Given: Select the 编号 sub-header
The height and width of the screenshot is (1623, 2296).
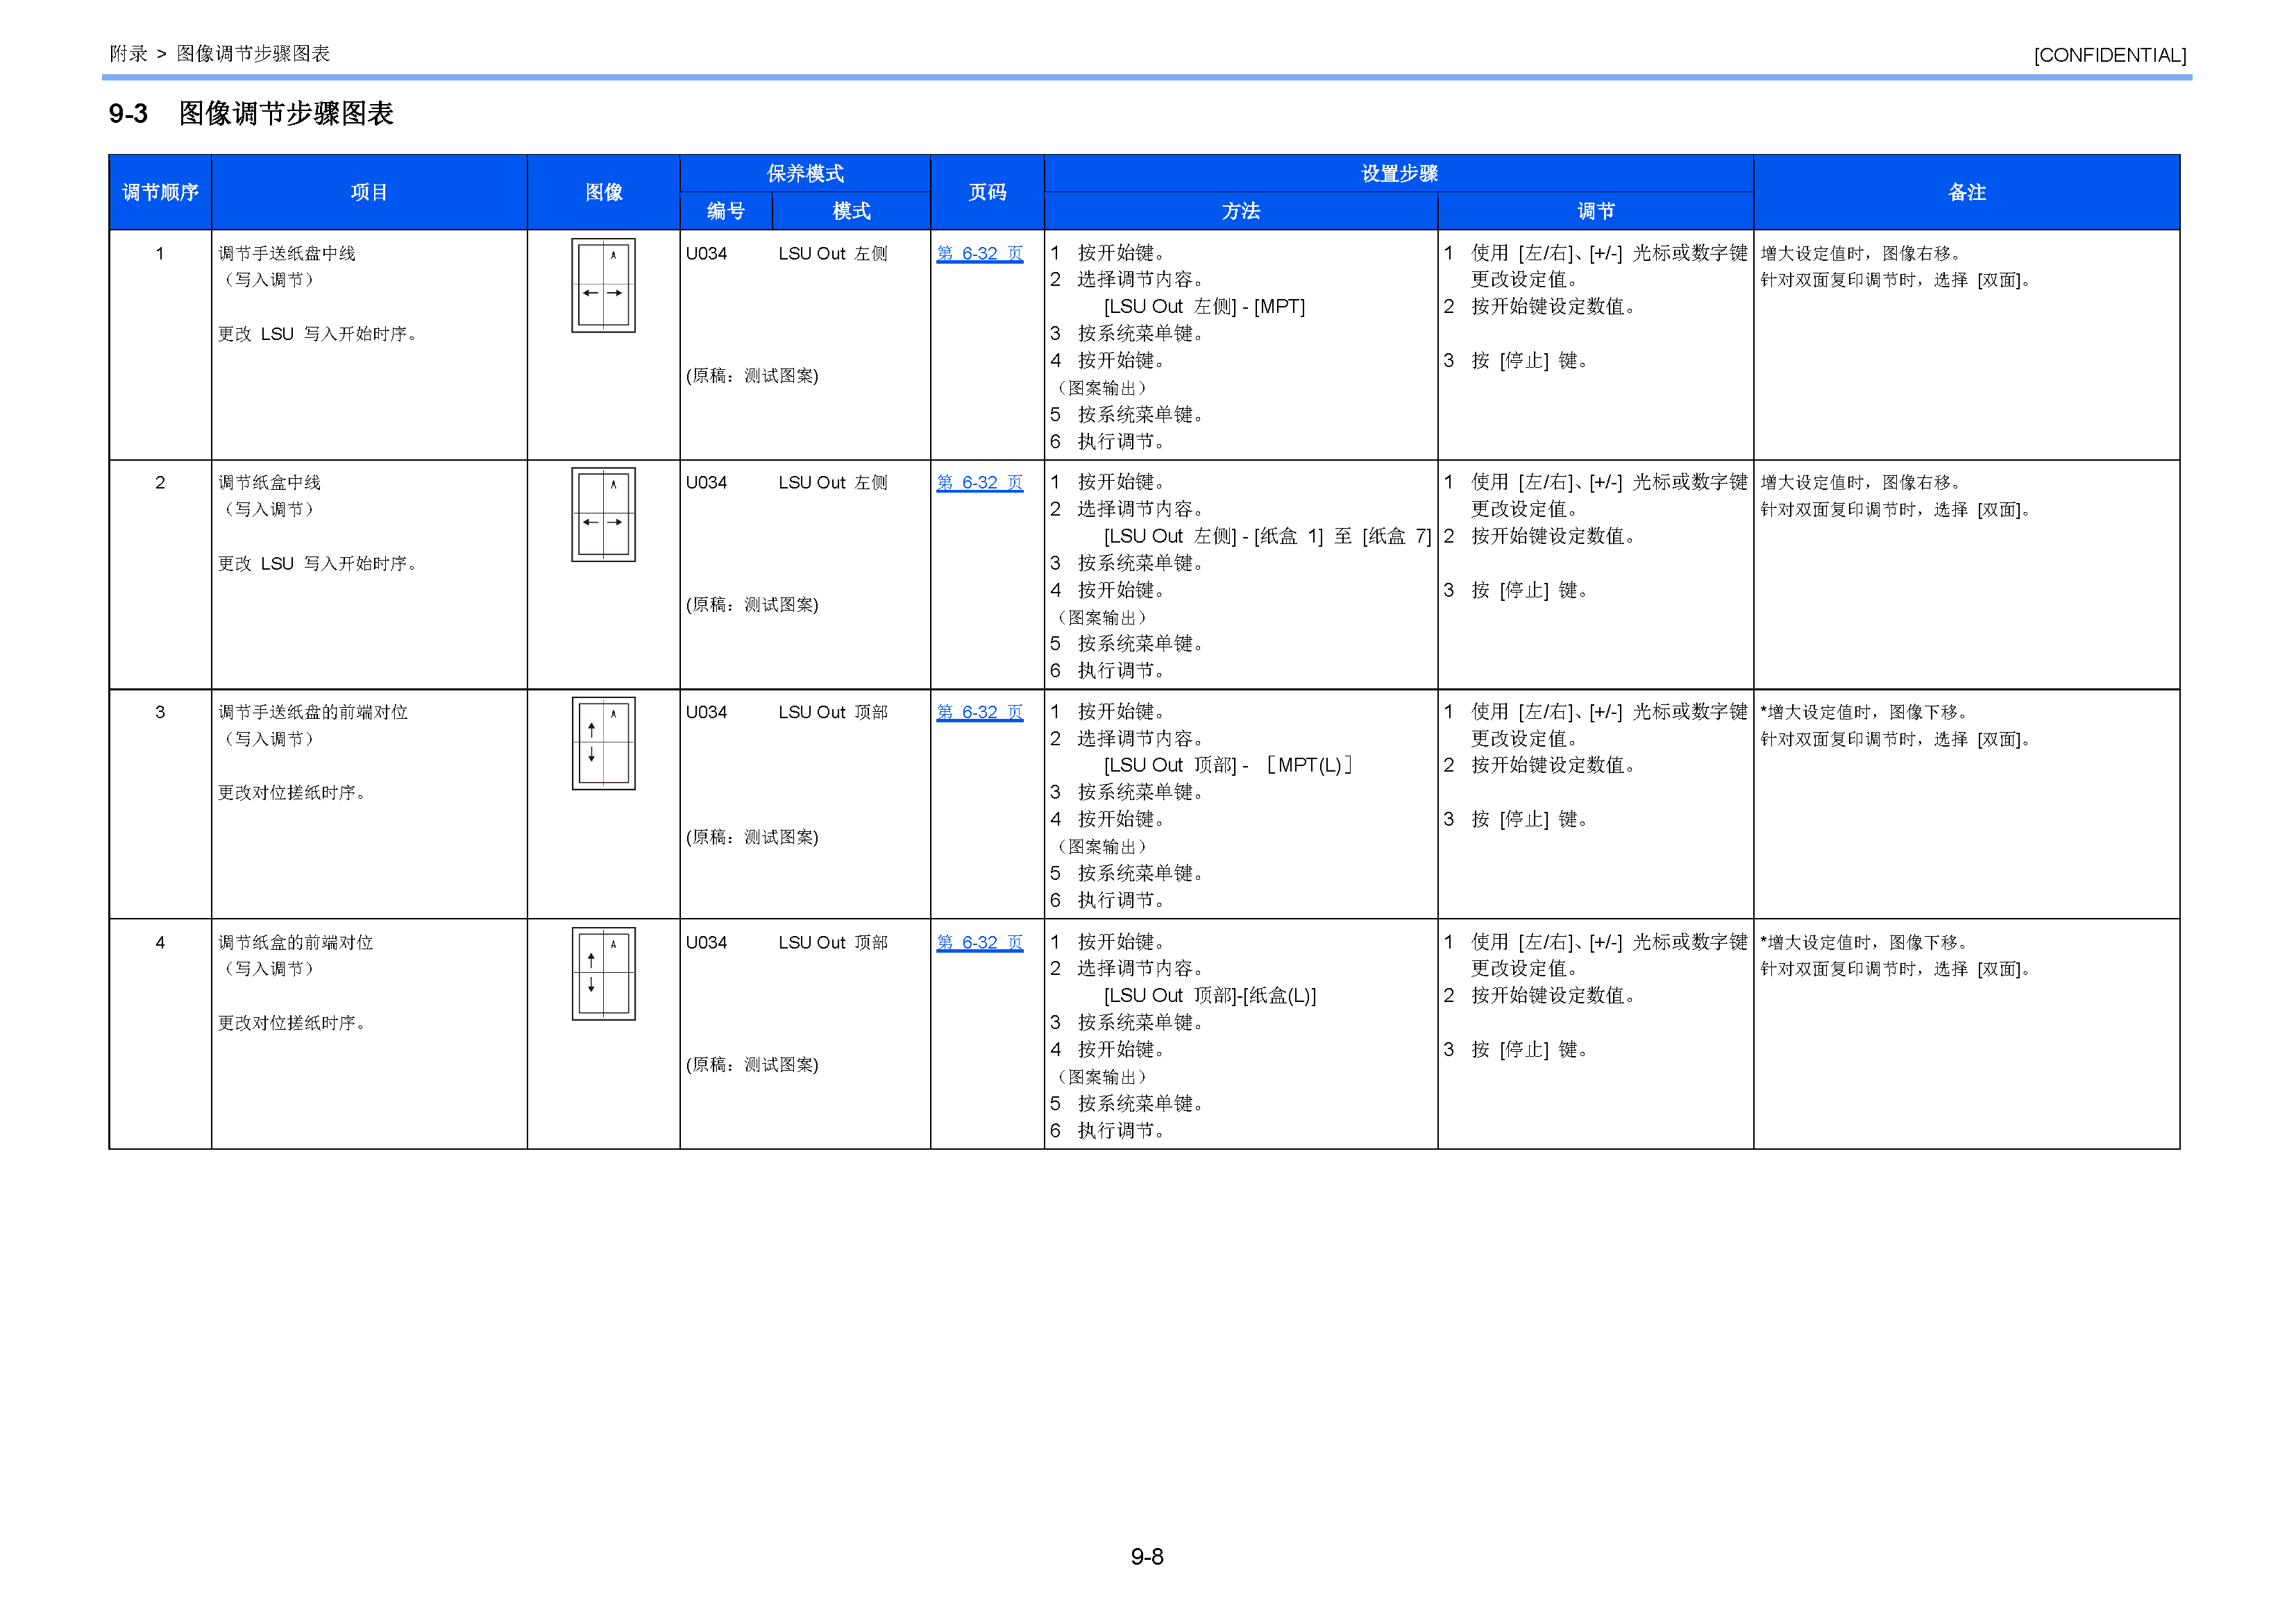Looking at the screenshot, I should tap(726, 212).
